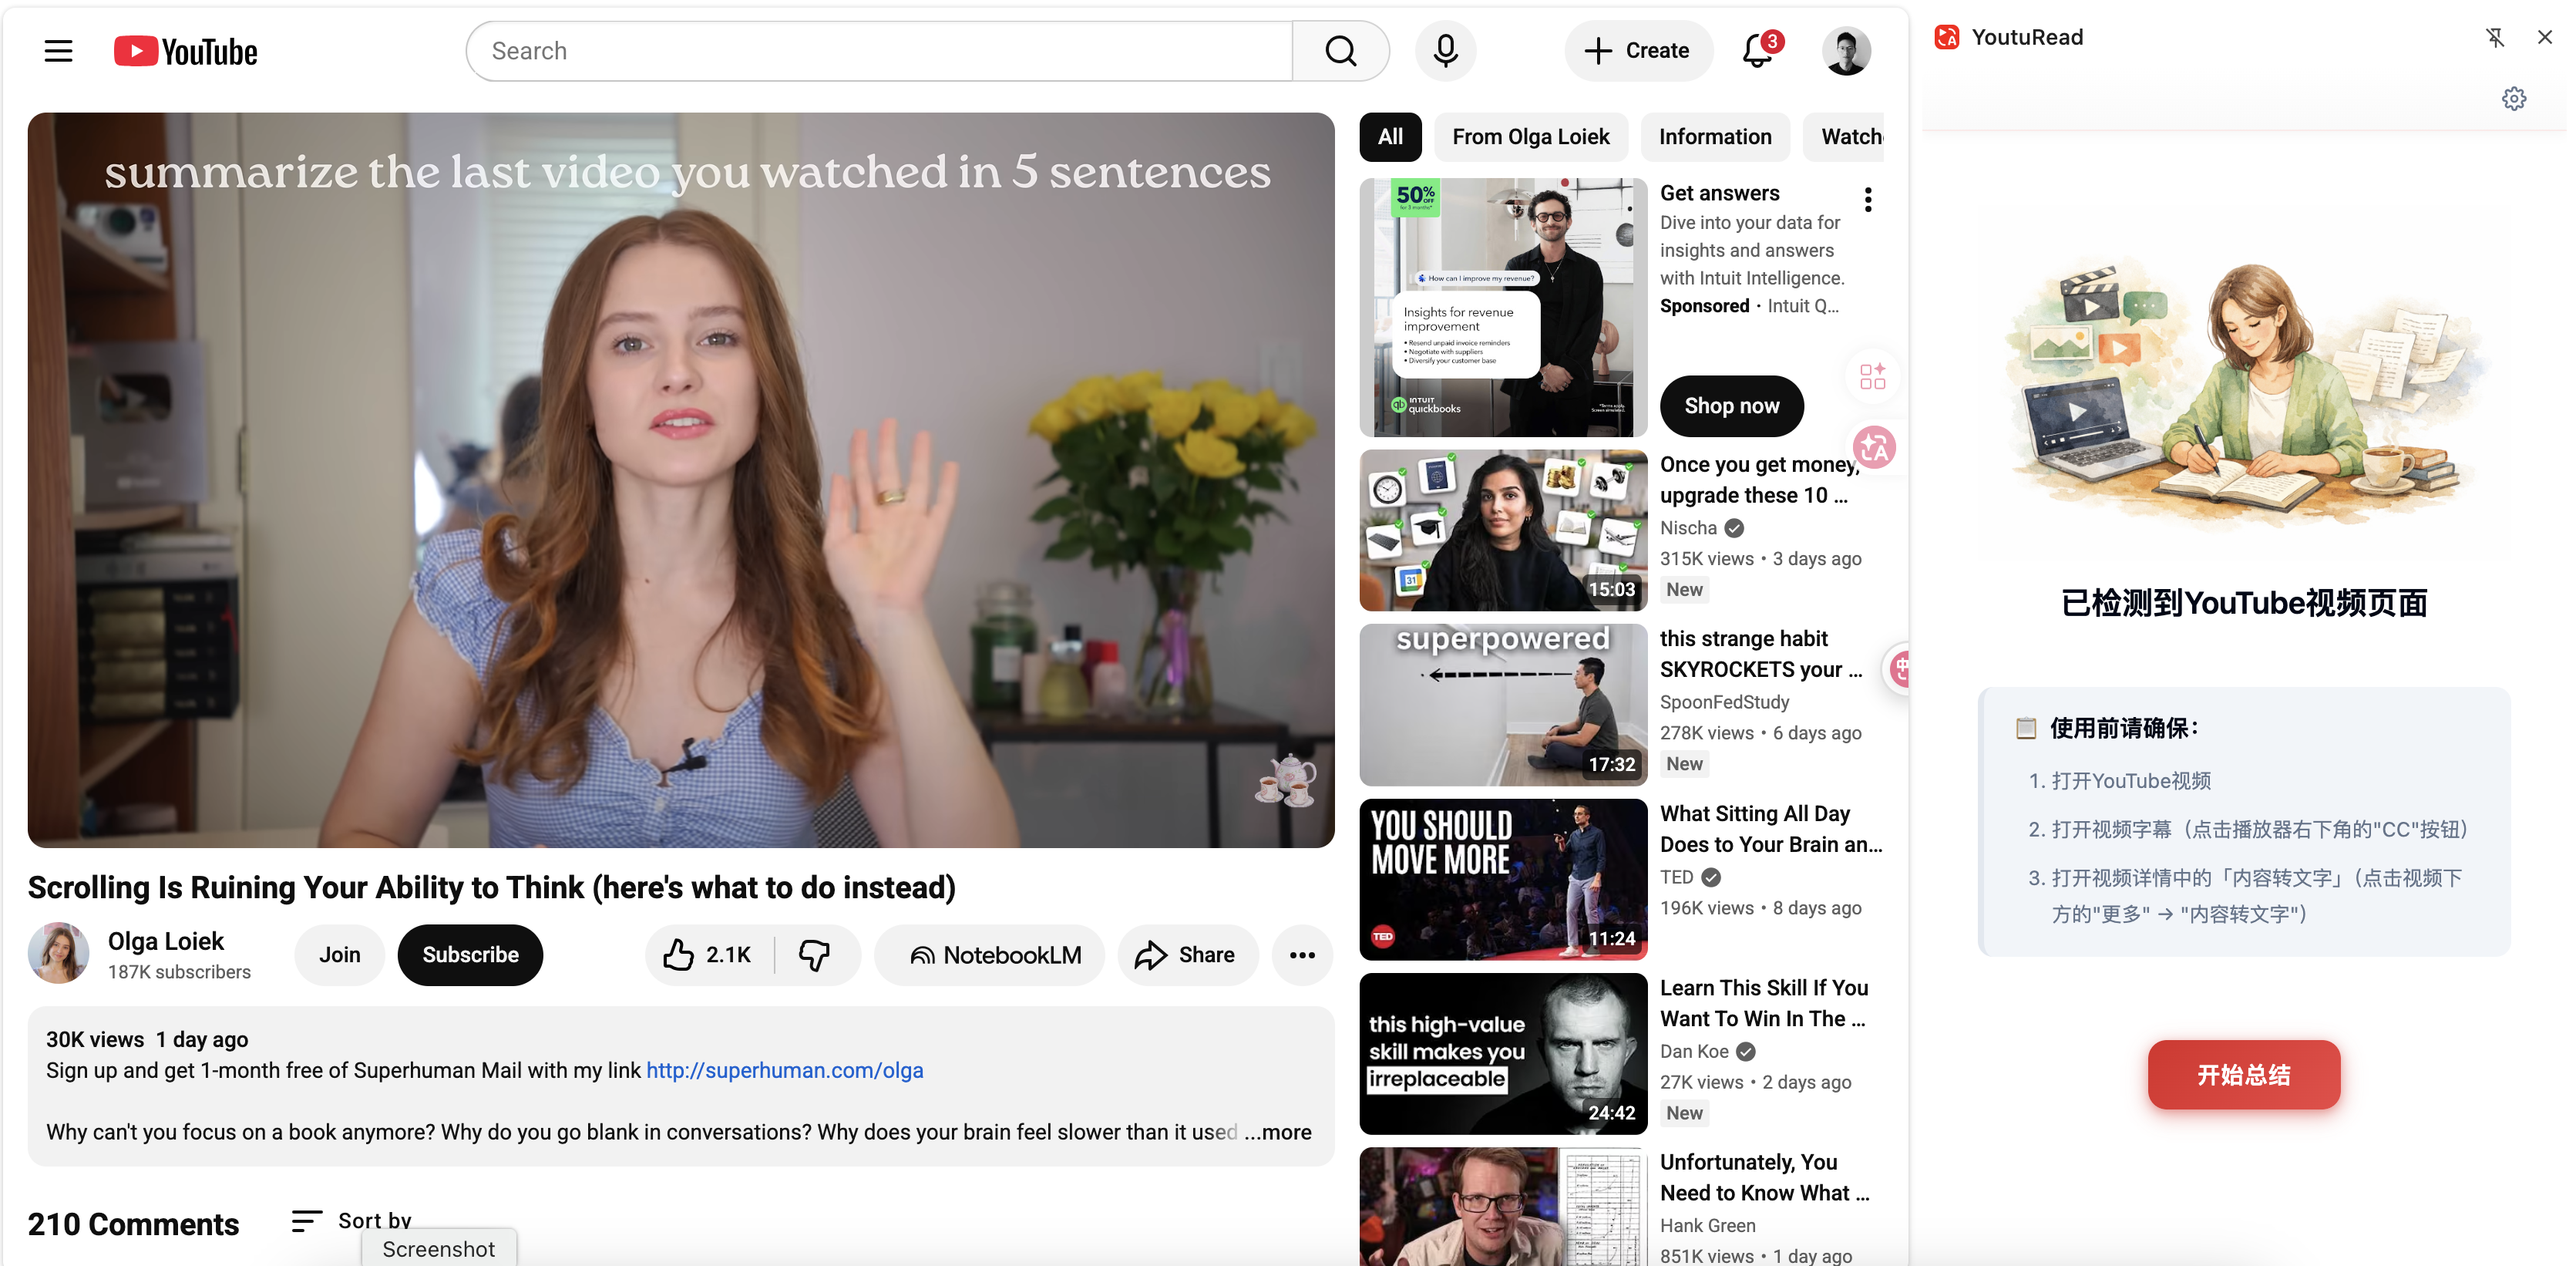The width and height of the screenshot is (2576, 1266).
Task: Open YoutuRead settings gear
Action: 2514,98
